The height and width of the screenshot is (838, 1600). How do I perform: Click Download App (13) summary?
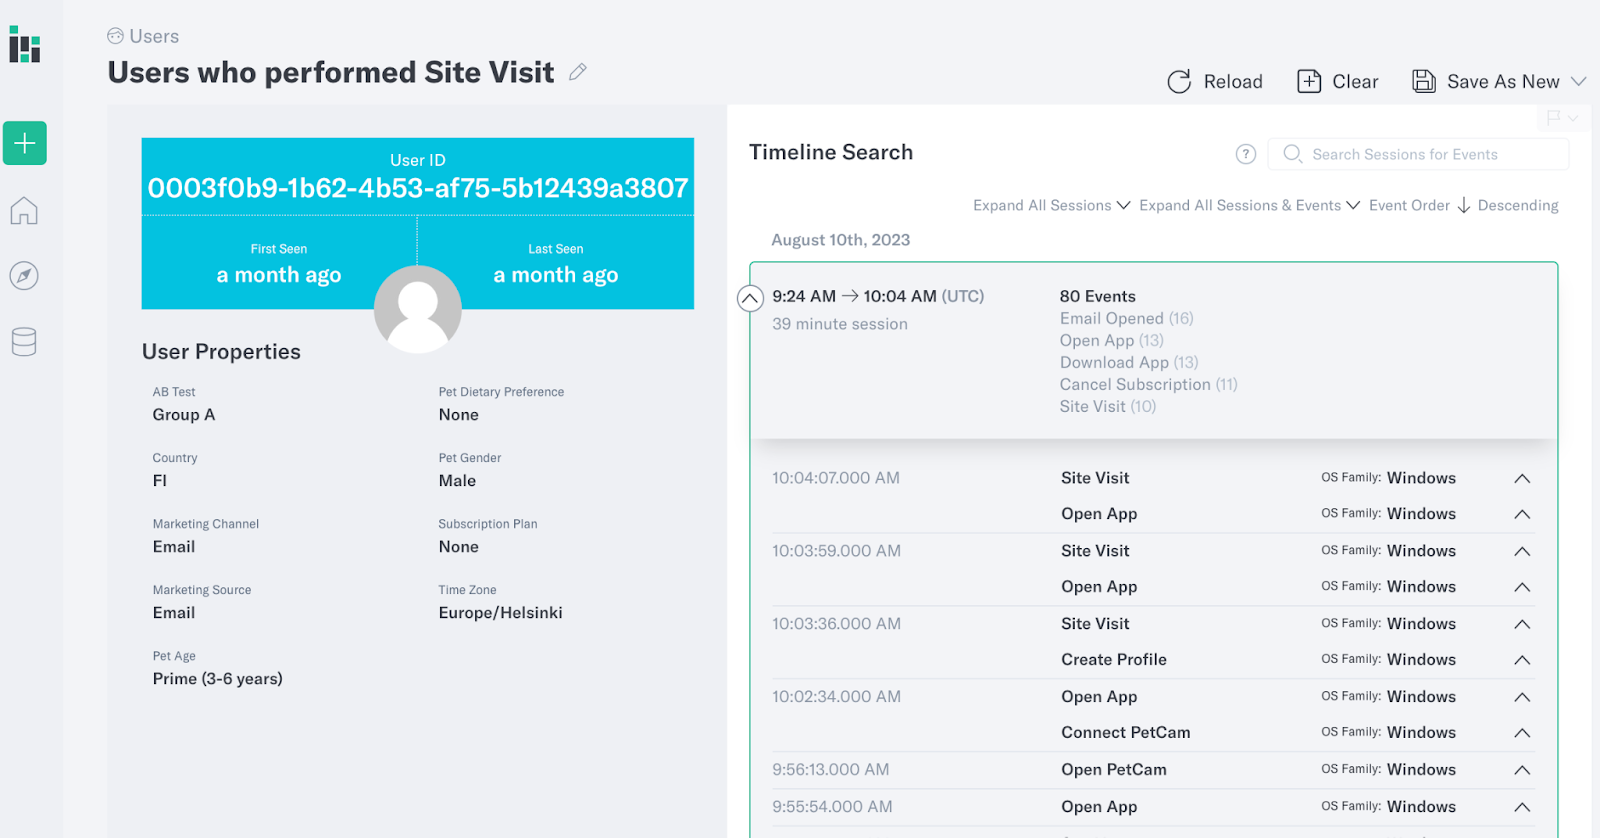(1129, 362)
